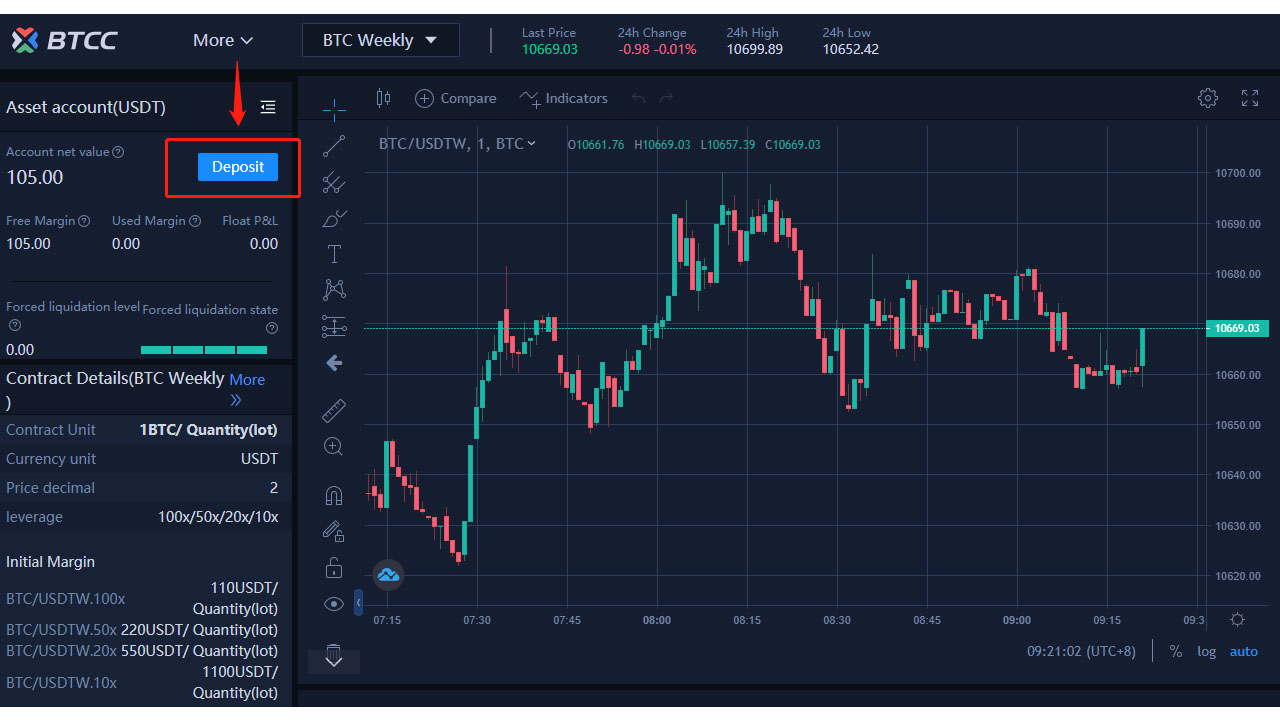Expand the More menu in header
Screen dimensions: 1280x720
click(223, 40)
